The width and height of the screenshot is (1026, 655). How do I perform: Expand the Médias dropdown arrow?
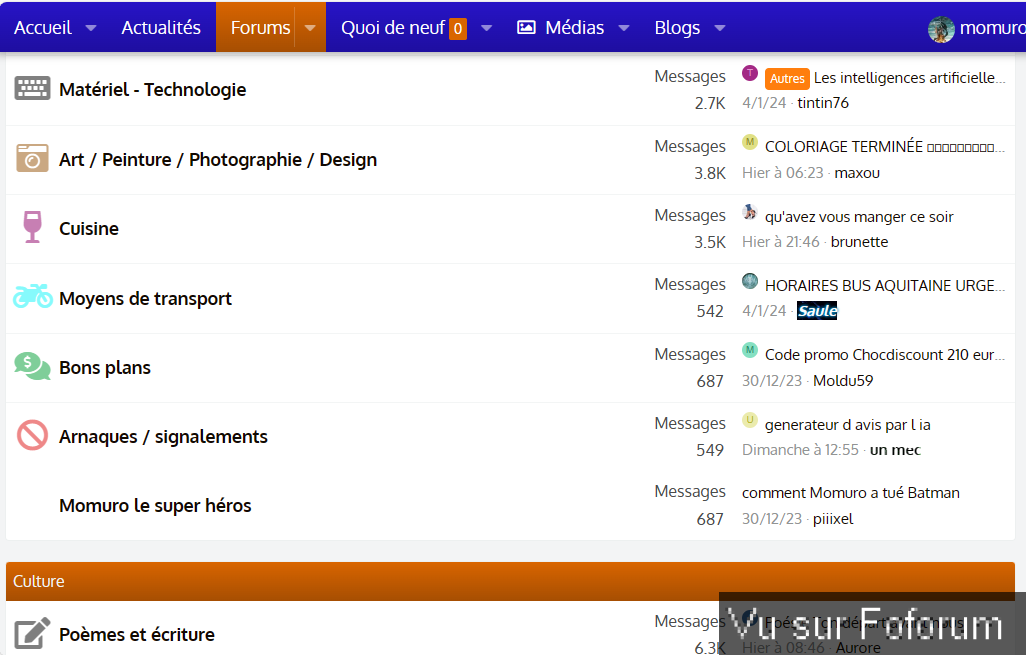pos(624,28)
